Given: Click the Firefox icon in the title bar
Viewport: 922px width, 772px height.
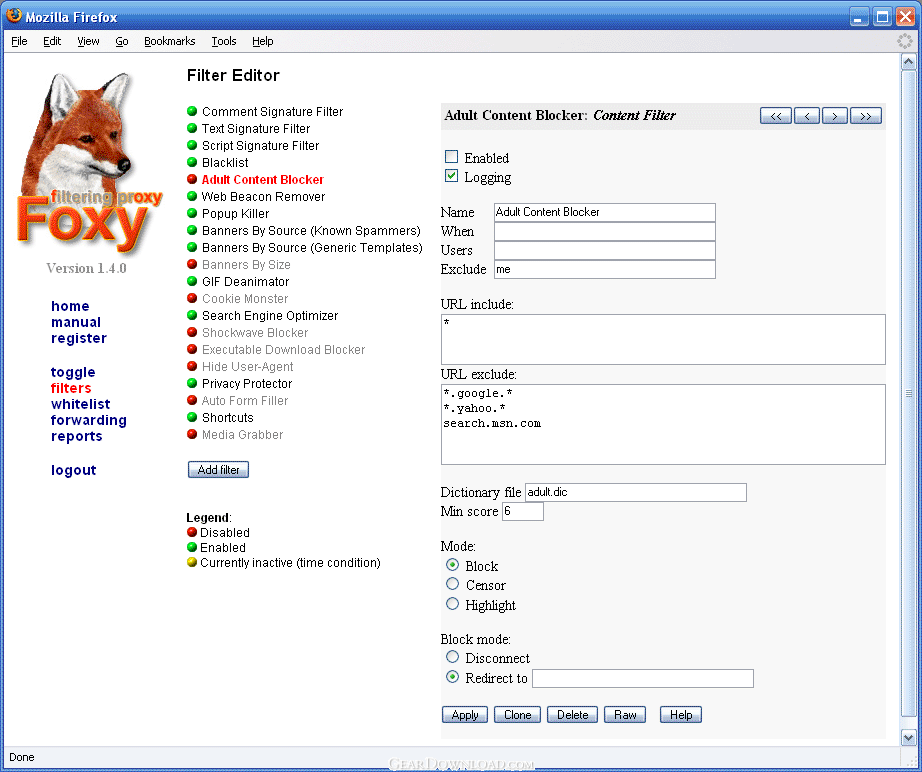Looking at the screenshot, I should coord(14,16).
